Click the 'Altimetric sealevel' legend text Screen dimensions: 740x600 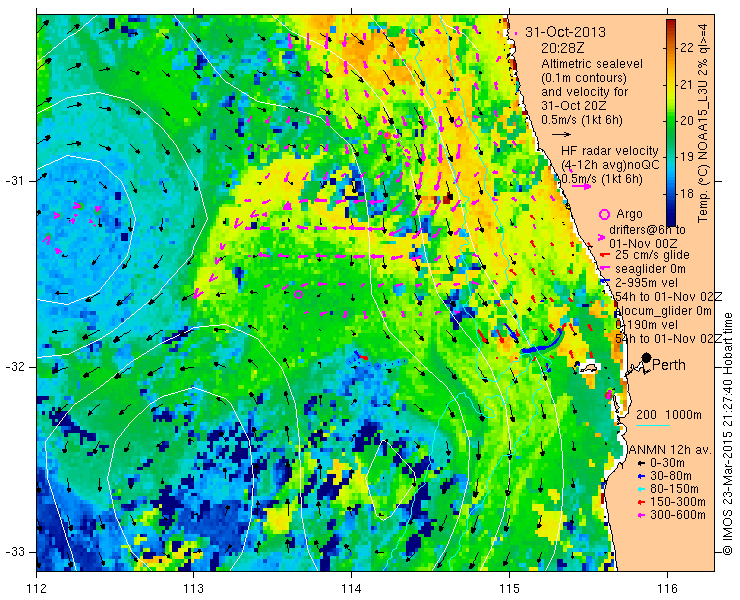[x=592, y=64]
